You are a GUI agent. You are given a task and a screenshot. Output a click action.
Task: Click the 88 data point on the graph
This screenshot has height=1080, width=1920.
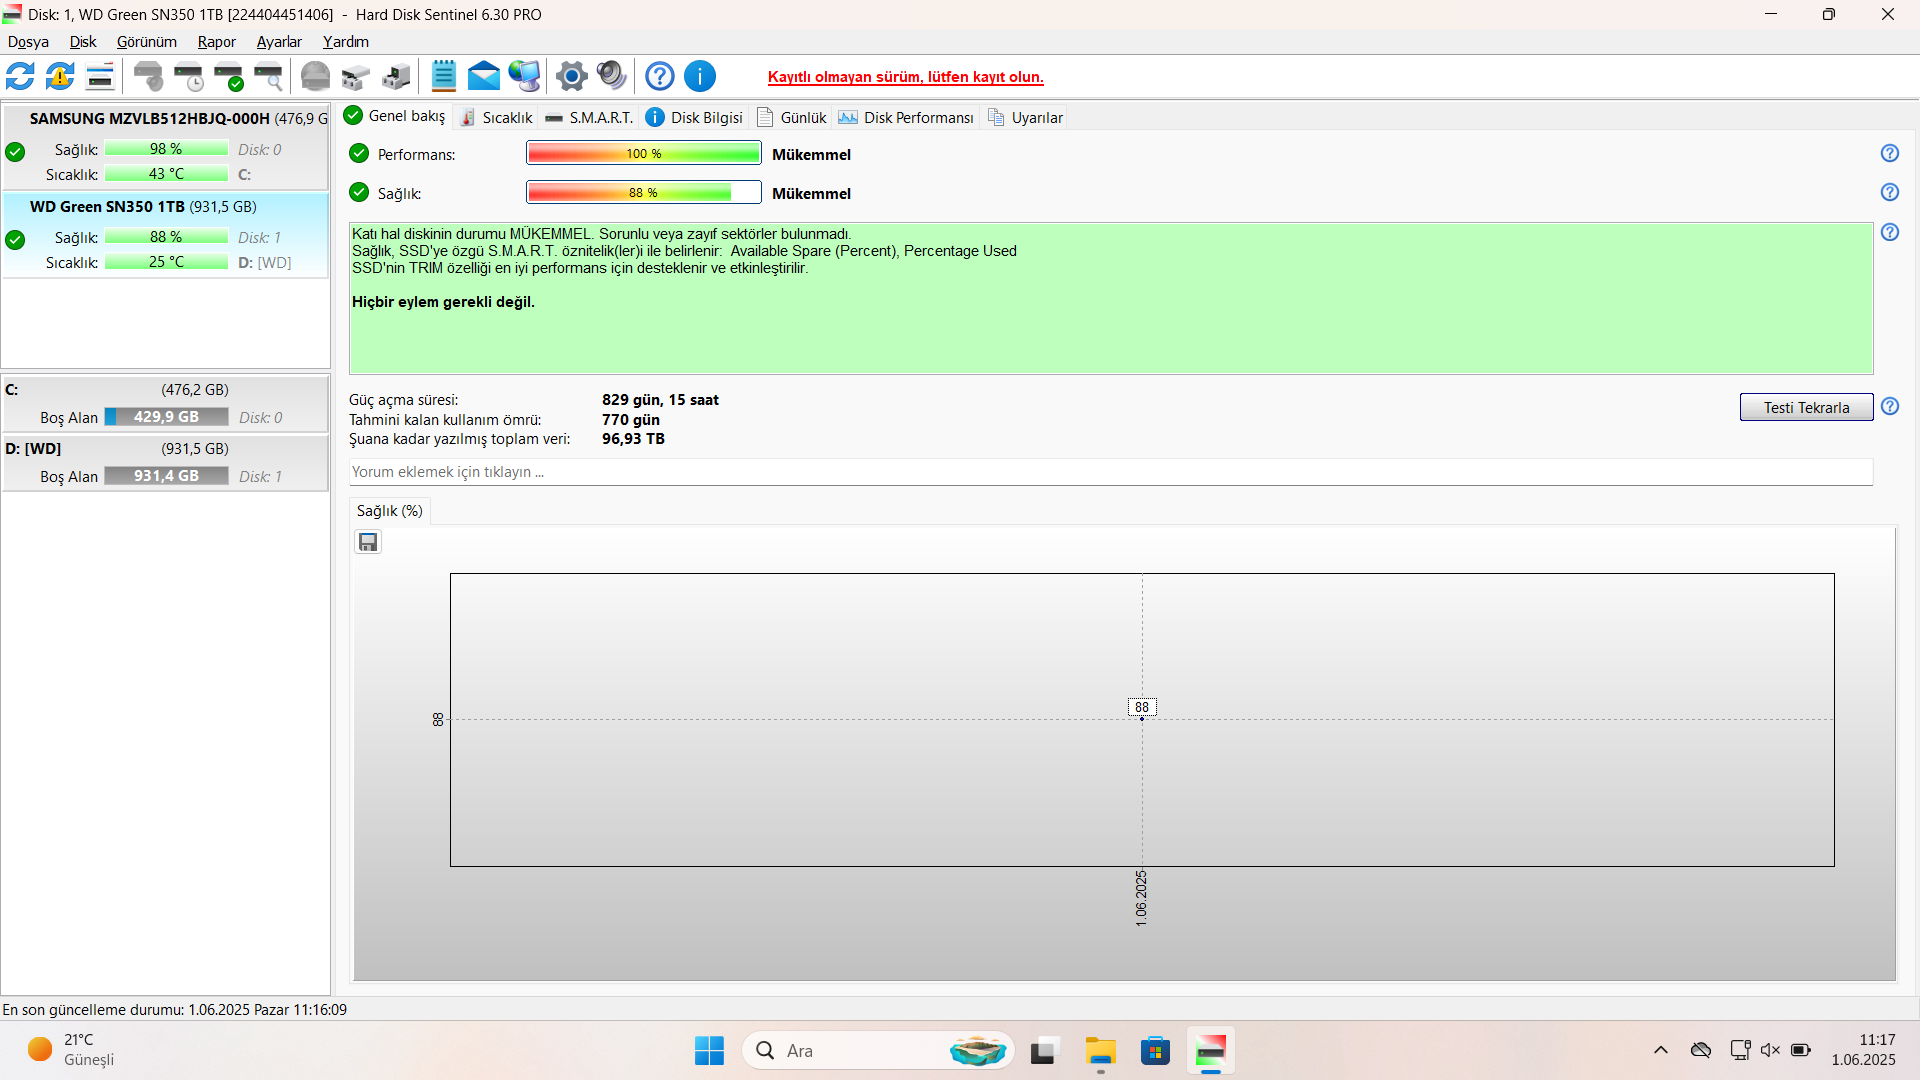[x=1142, y=718]
